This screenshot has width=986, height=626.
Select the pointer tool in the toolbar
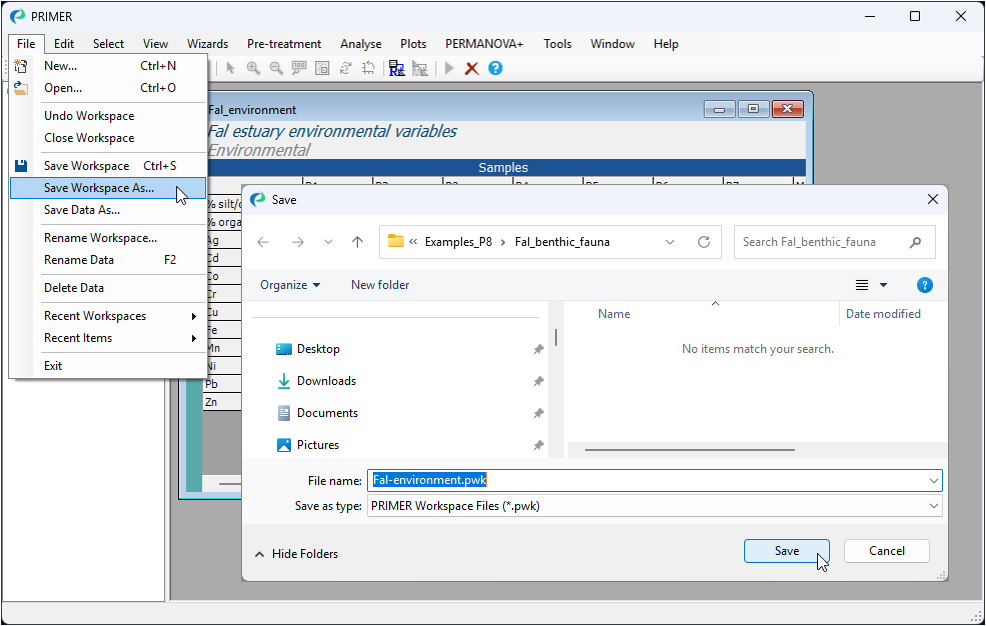(230, 68)
